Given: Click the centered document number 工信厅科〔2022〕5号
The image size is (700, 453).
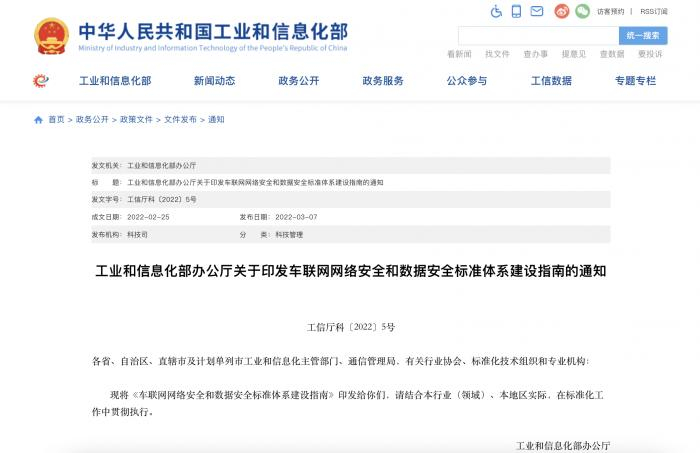Looking at the screenshot, I should (x=351, y=327).
